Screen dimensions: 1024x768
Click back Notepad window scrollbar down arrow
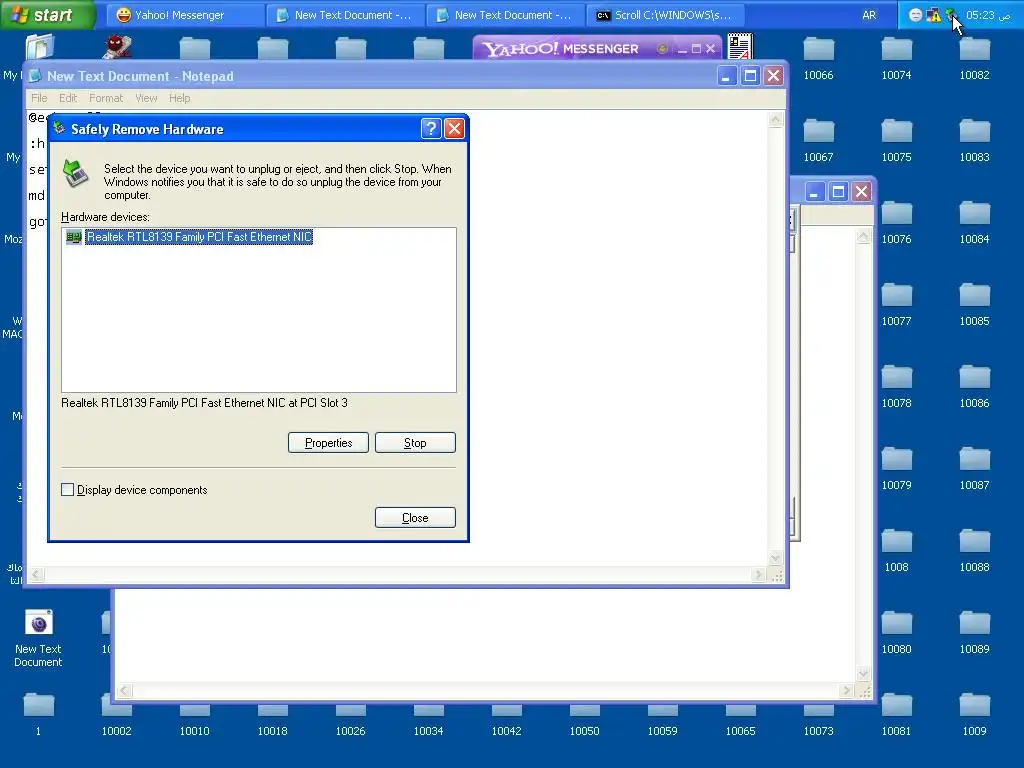863,674
